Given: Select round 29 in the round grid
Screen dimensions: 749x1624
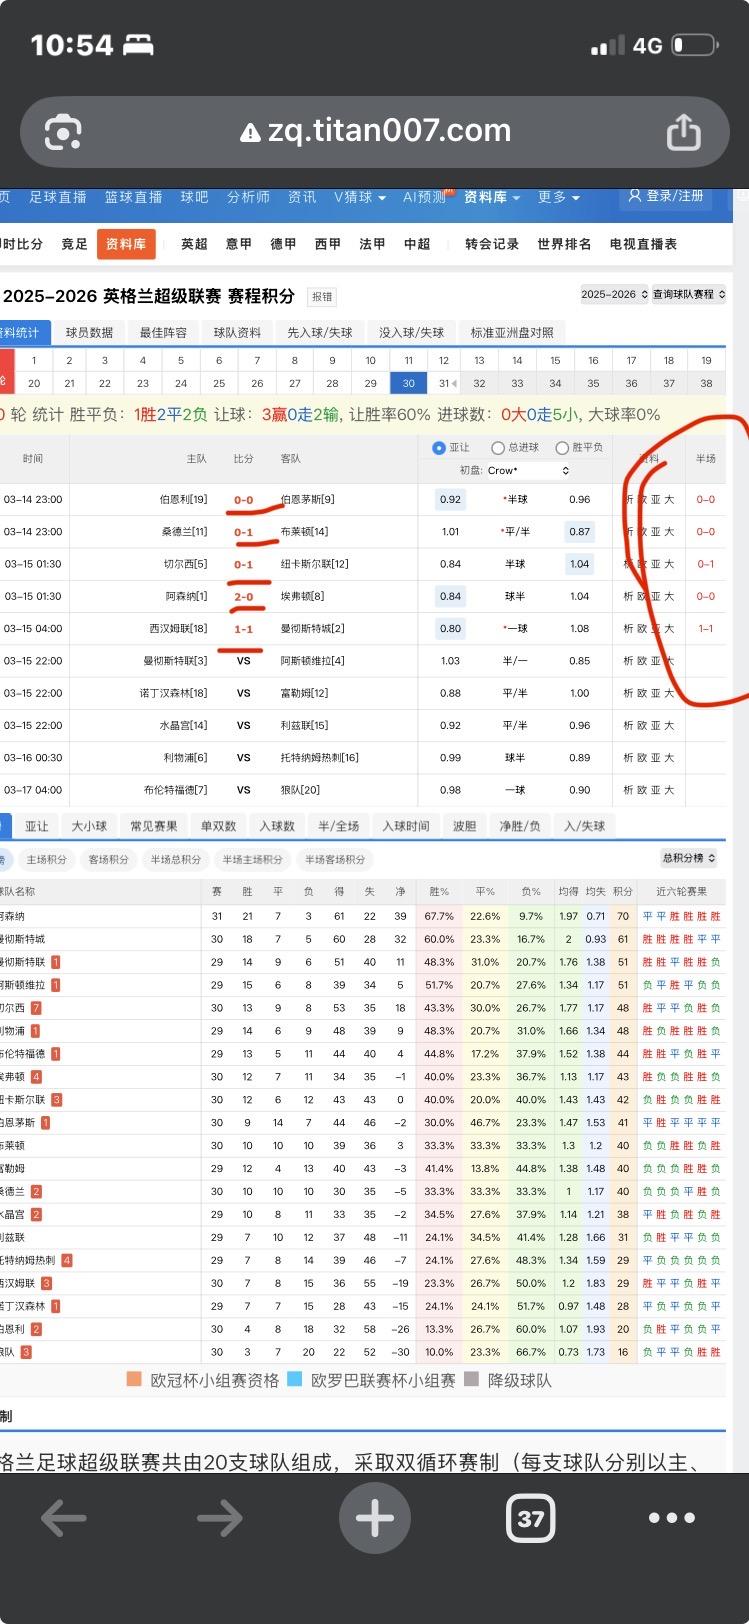Looking at the screenshot, I should click(x=370, y=383).
